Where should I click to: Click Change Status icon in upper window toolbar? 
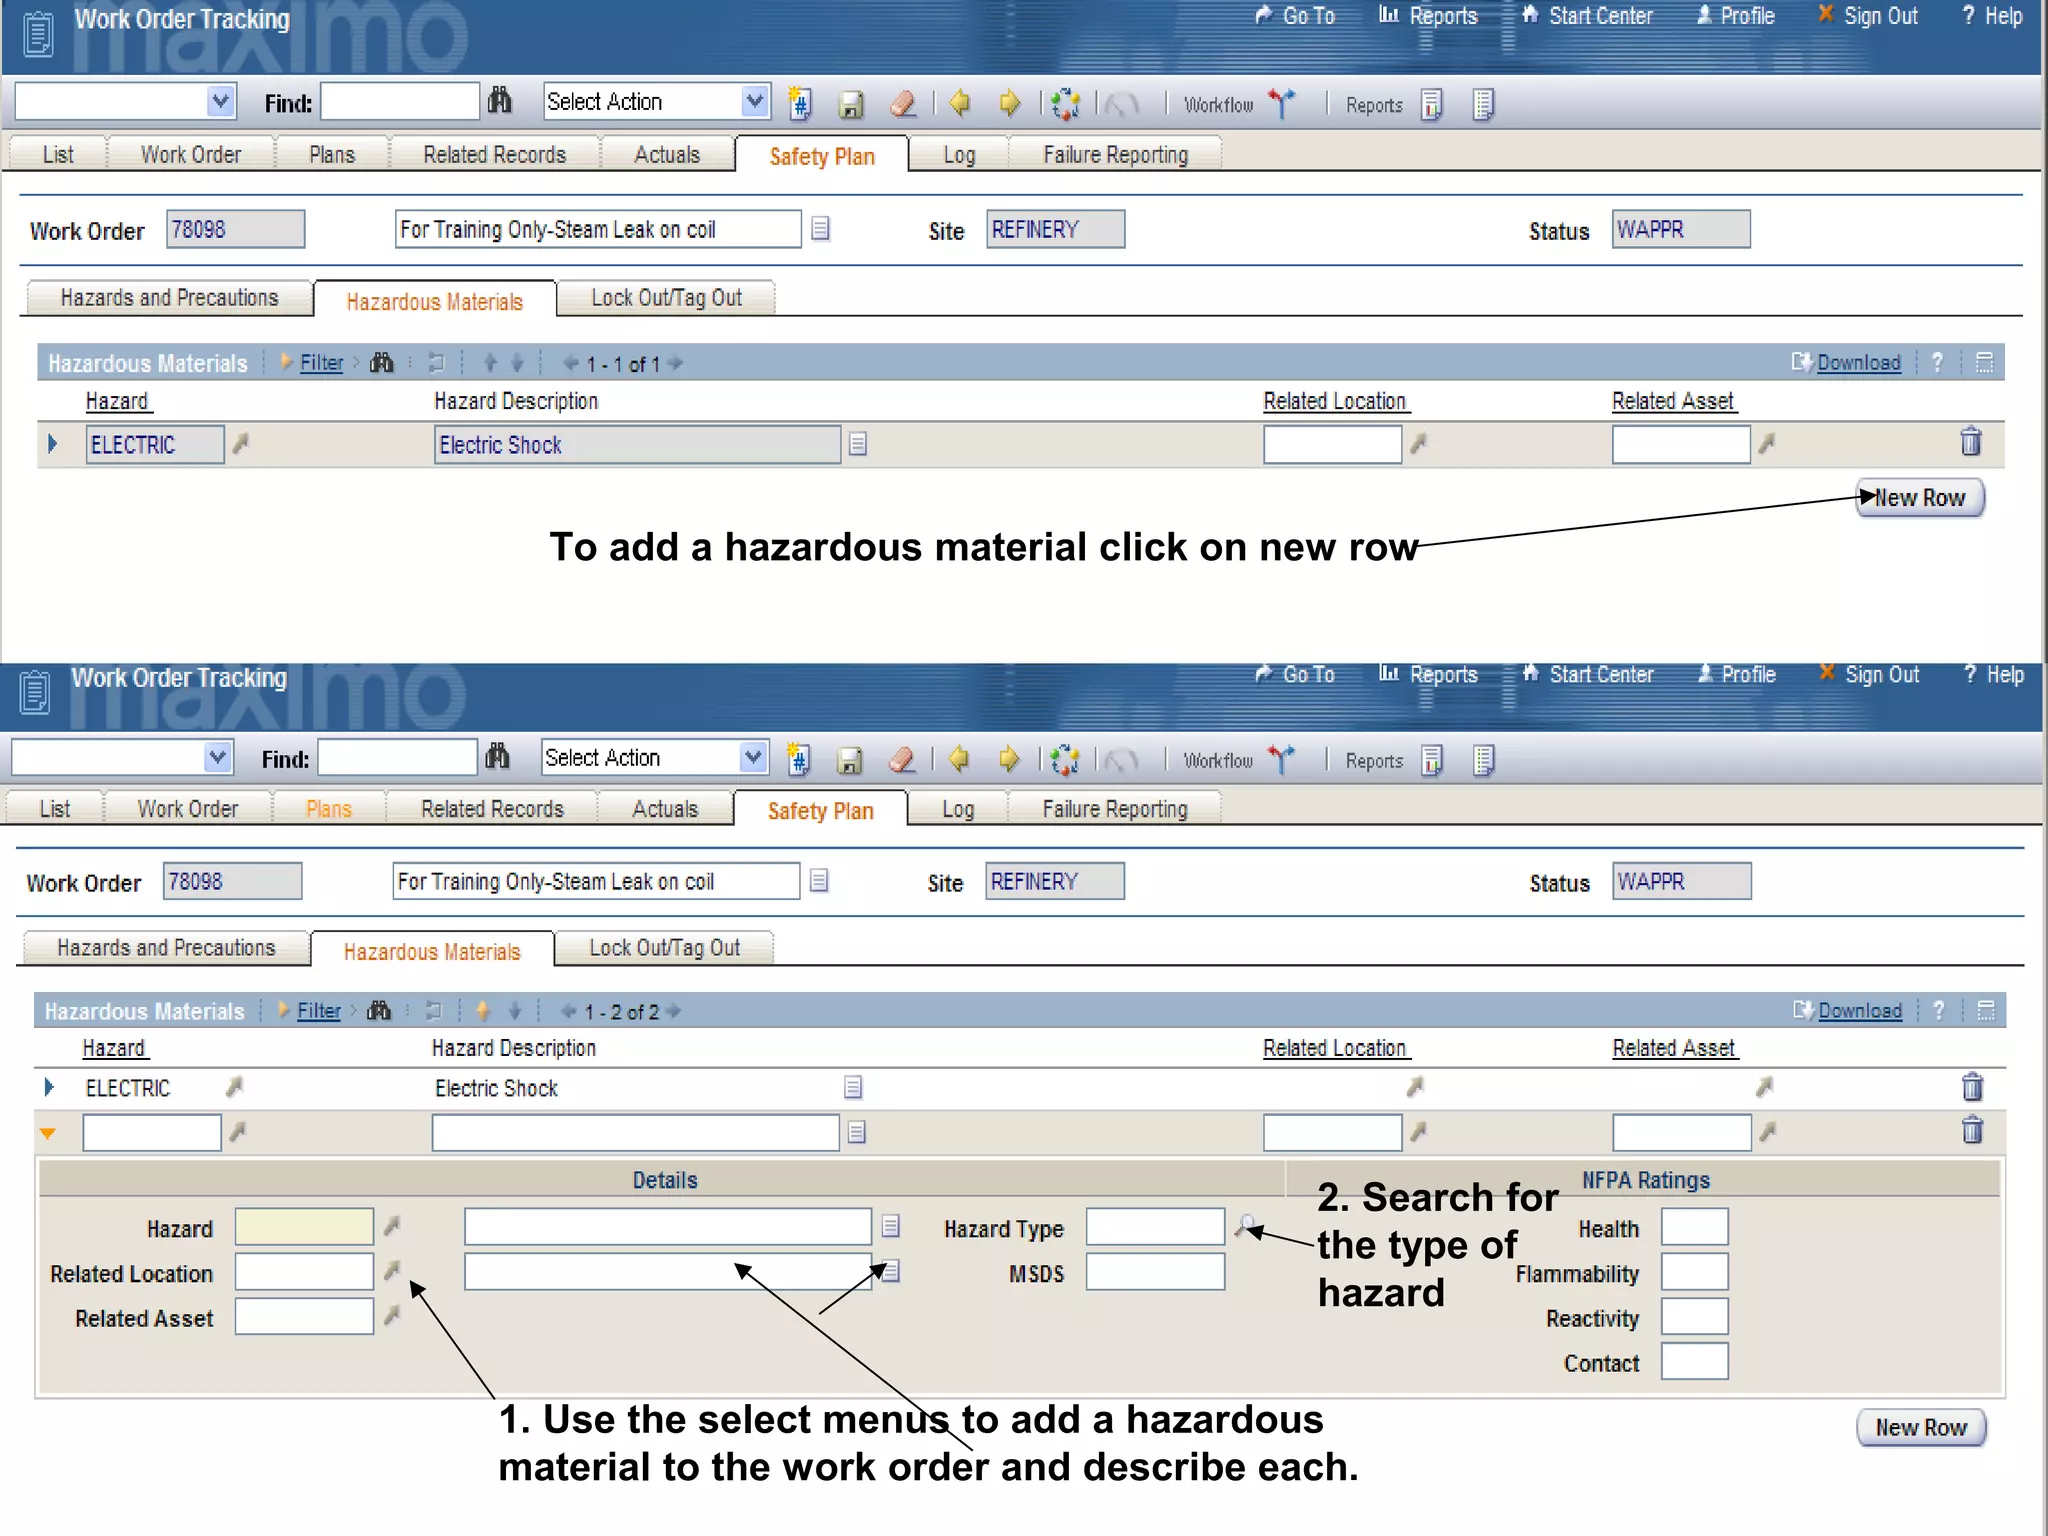[x=1066, y=103]
